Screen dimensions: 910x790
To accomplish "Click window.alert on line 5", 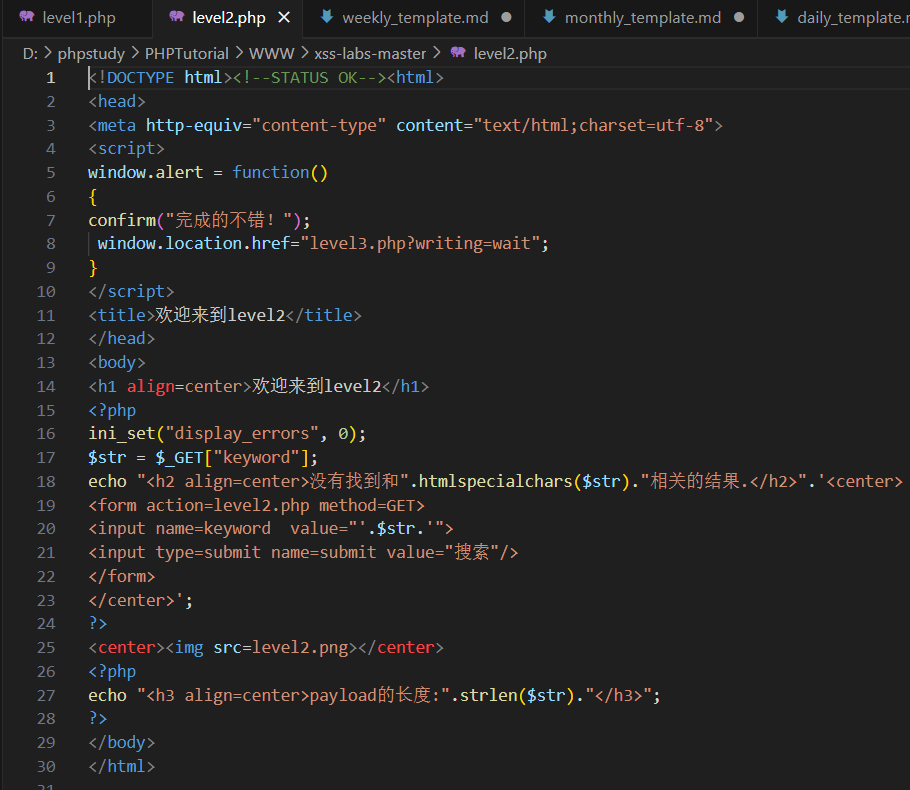I will [146, 173].
